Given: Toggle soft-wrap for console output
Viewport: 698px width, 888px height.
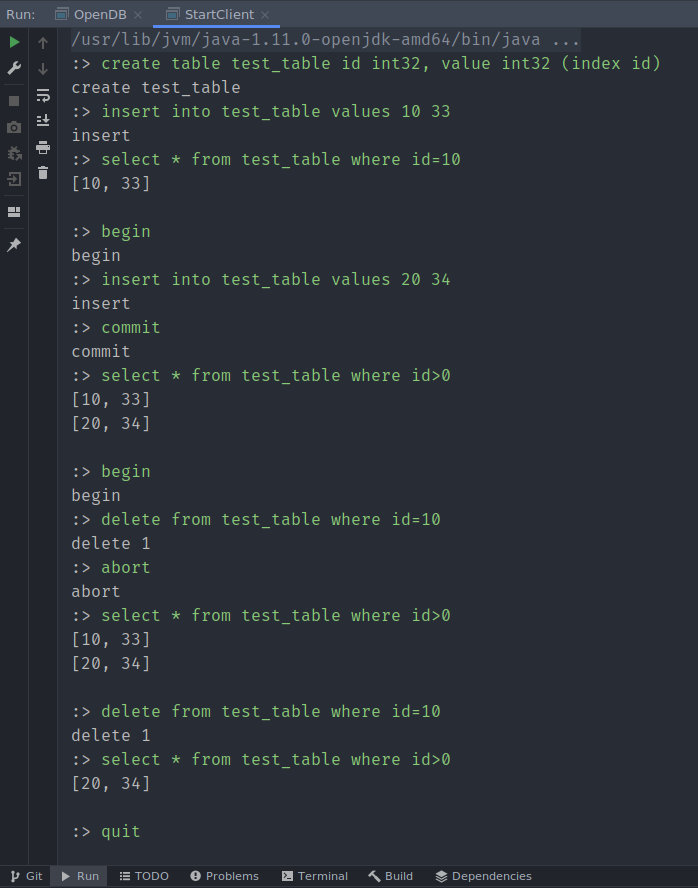Looking at the screenshot, I should (x=43, y=95).
